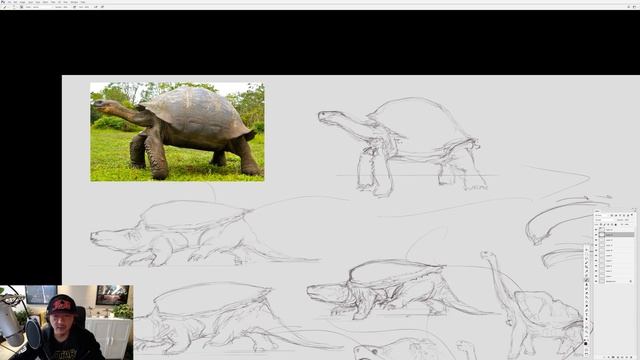Select the Dodge tool

pyautogui.click(x=587, y=306)
